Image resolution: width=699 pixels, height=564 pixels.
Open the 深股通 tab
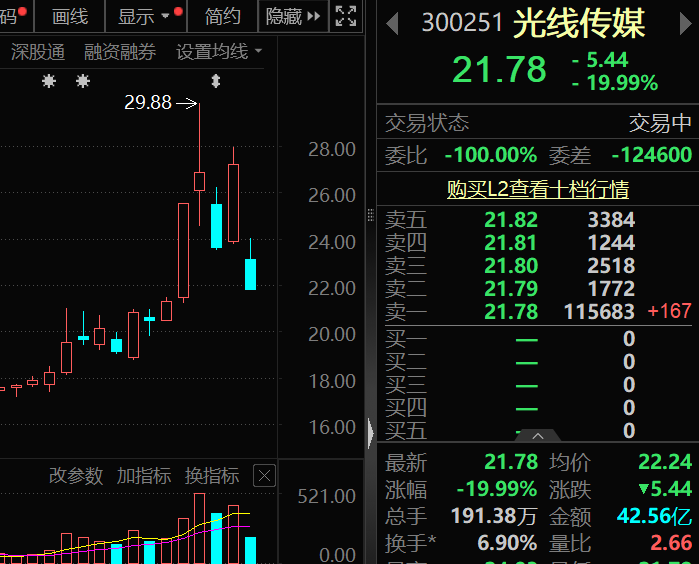[x=37, y=52]
